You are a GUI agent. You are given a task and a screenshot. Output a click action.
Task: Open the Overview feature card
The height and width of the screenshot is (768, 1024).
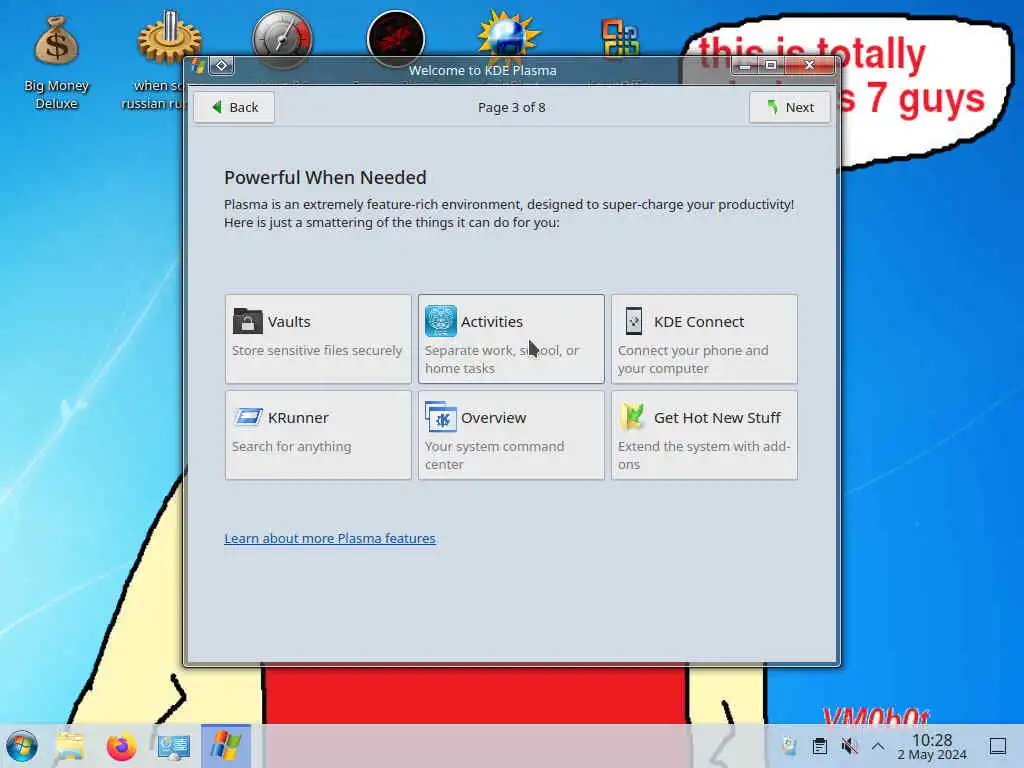tap(511, 435)
